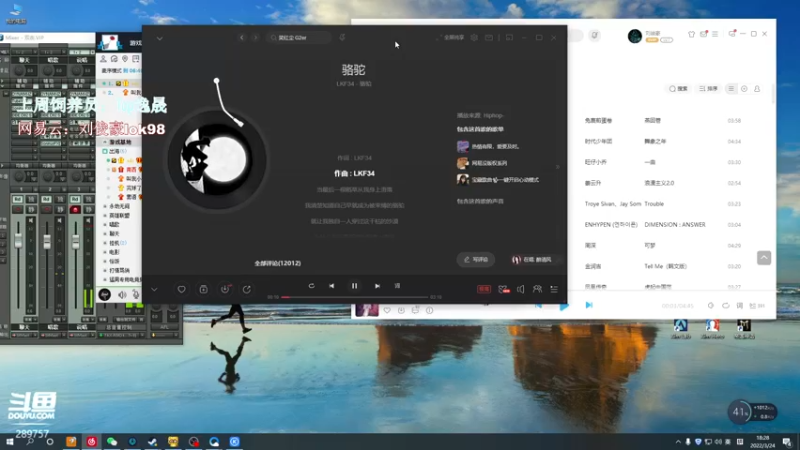Select the DIMENSION : ANSWER row by ENHYPEN

(x=663, y=224)
